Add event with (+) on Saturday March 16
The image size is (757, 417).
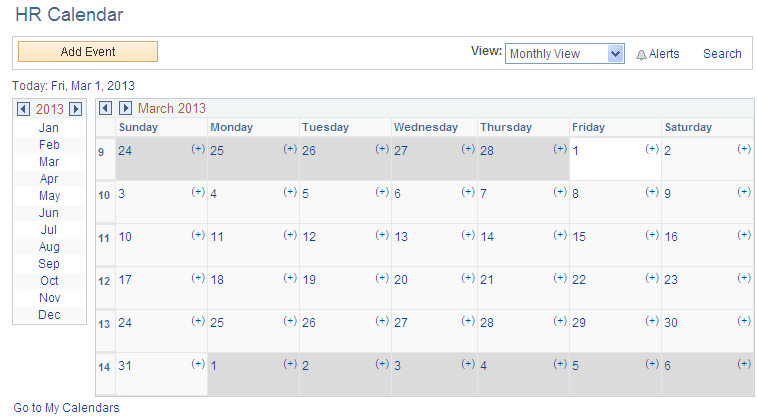pyautogui.click(x=744, y=235)
